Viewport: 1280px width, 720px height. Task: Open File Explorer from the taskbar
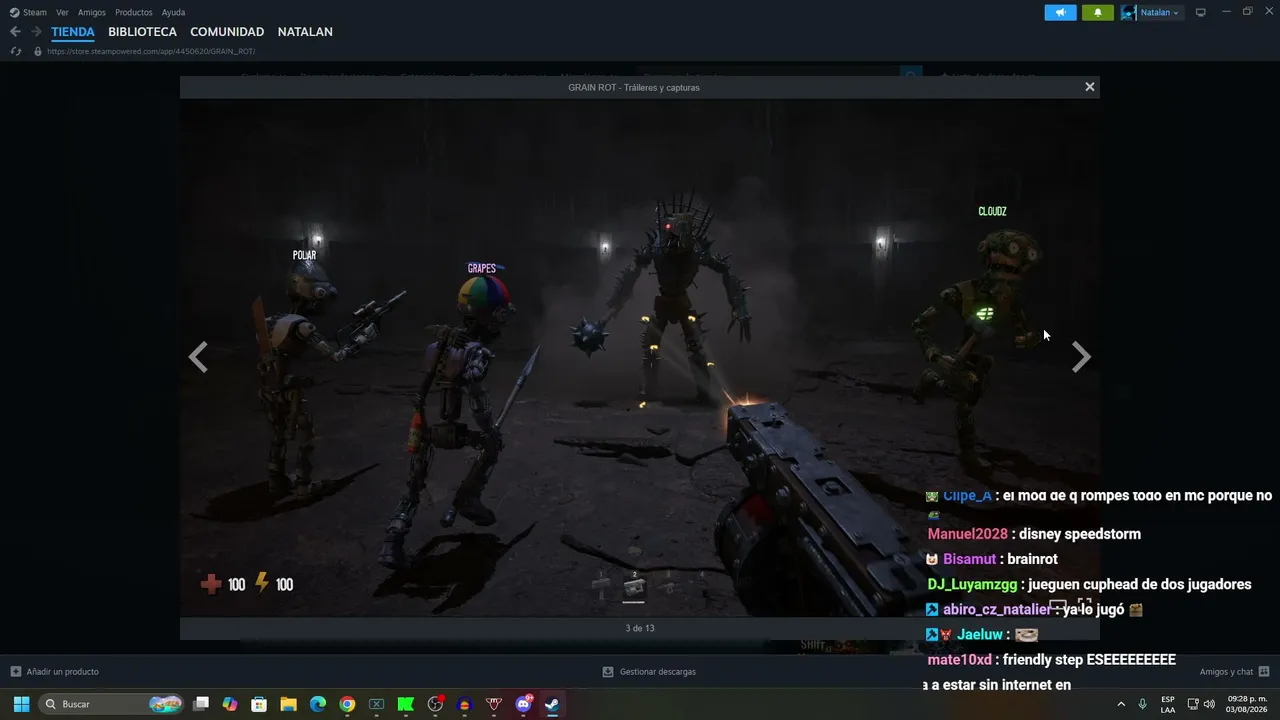tap(288, 704)
